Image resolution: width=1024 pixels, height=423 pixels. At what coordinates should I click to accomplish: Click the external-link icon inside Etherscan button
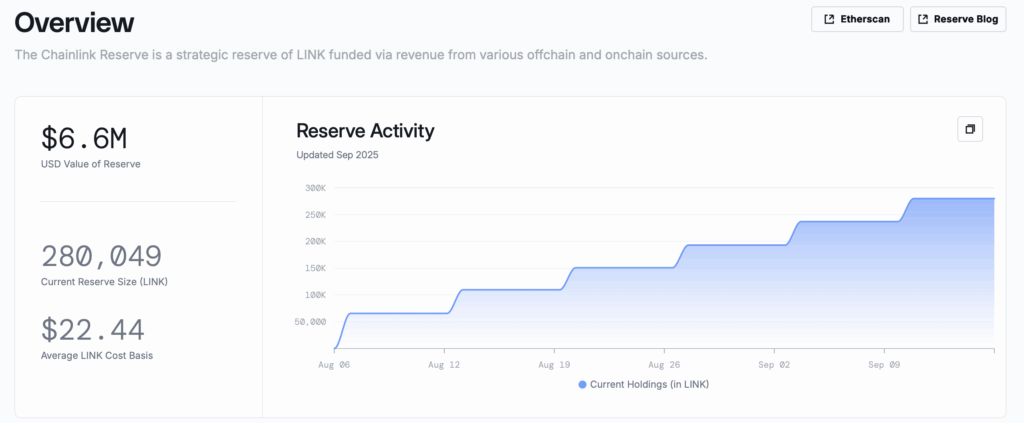pos(829,19)
